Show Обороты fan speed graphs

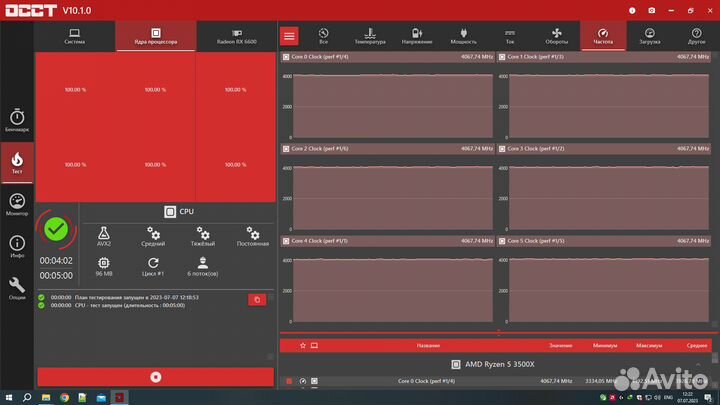[557, 36]
